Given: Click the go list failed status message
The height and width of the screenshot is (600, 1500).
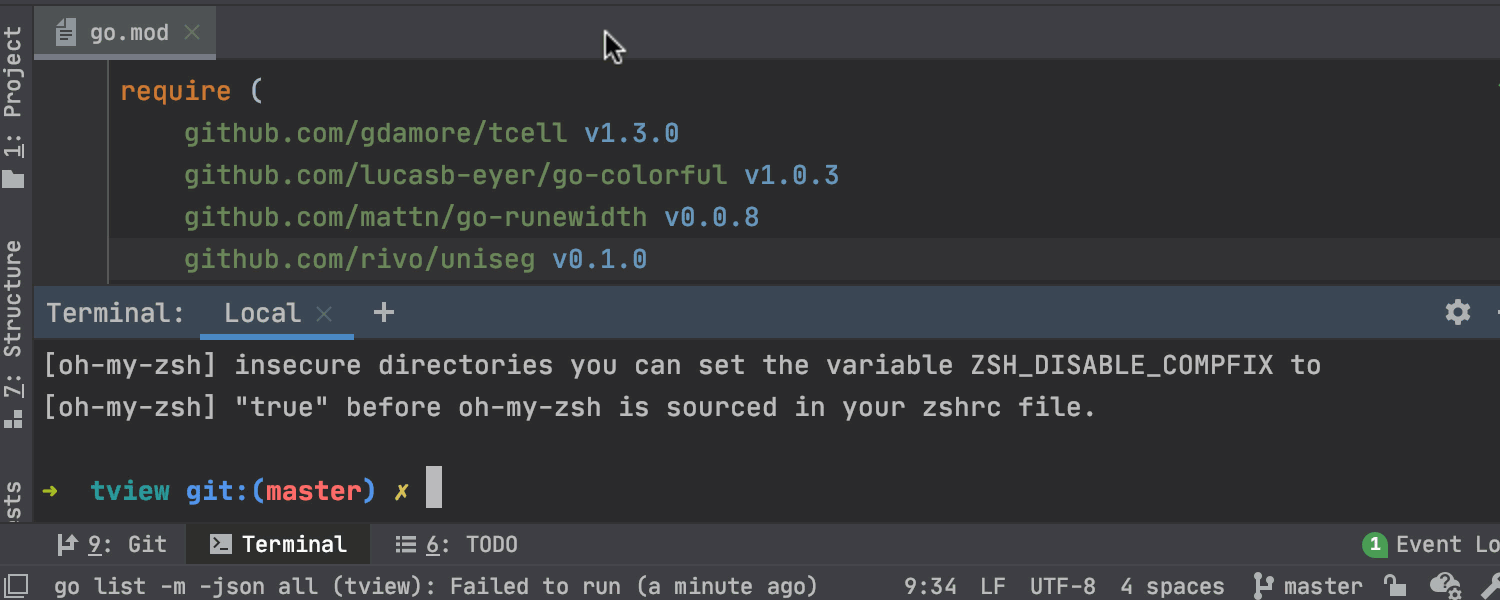Looking at the screenshot, I should pos(435,586).
